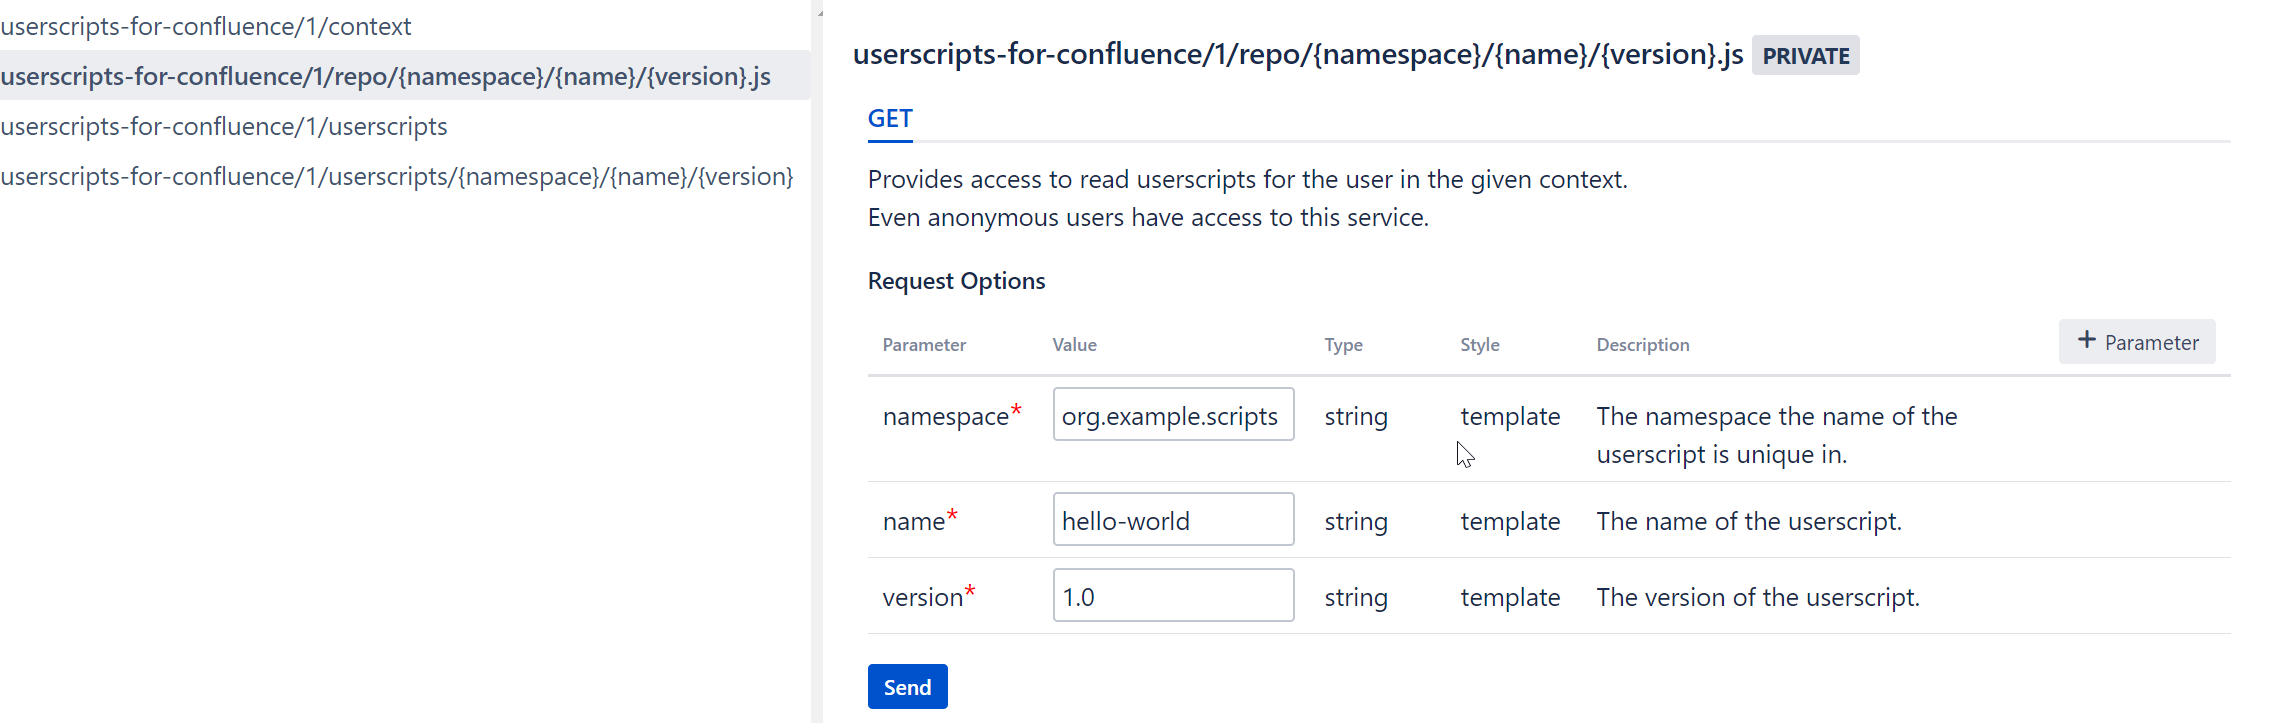Click the version value field containing 1.0
Viewport: 2276px width, 723px height.
[1173, 596]
